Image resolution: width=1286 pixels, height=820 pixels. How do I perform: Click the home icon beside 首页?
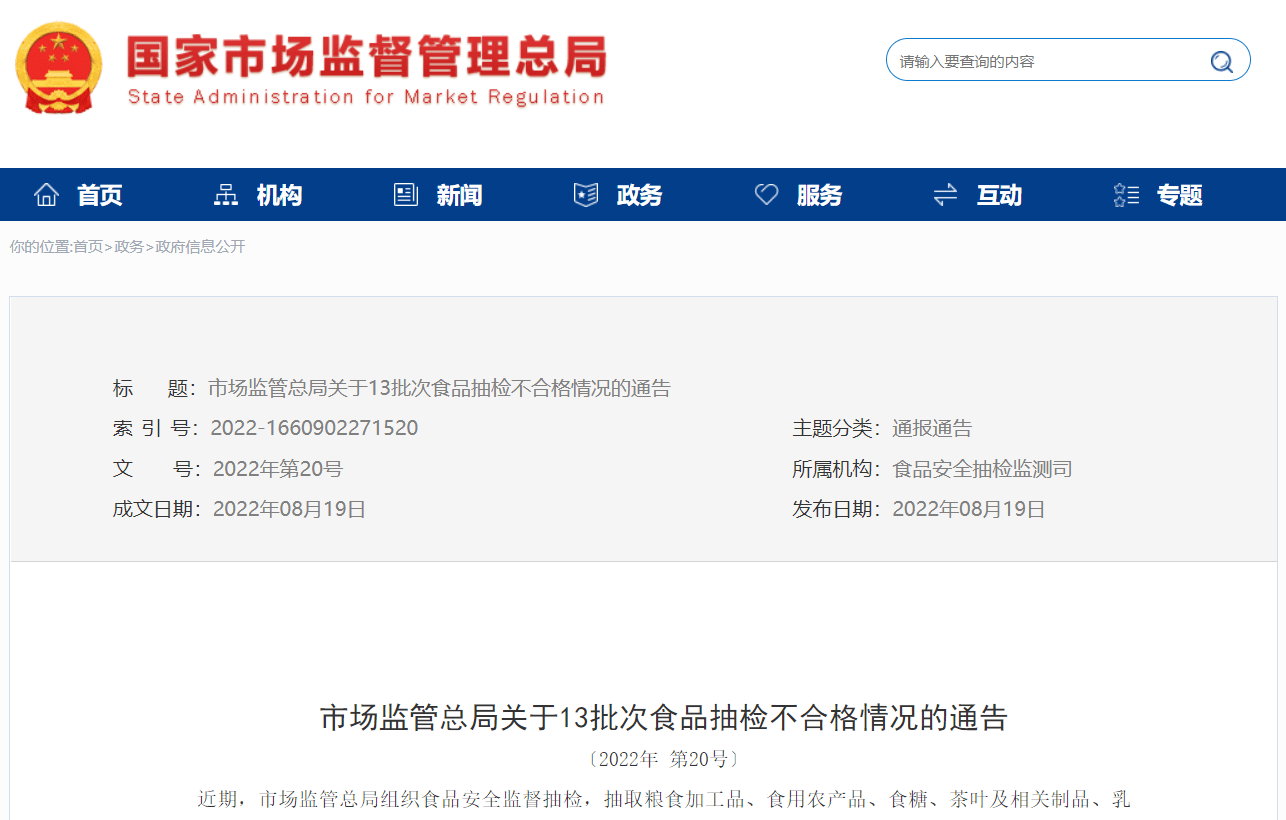(x=47, y=195)
